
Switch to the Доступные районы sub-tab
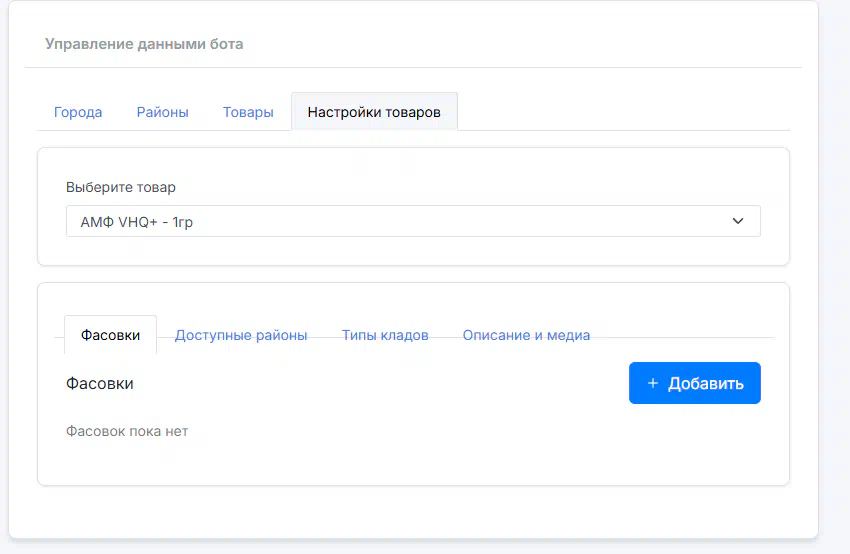coord(241,335)
